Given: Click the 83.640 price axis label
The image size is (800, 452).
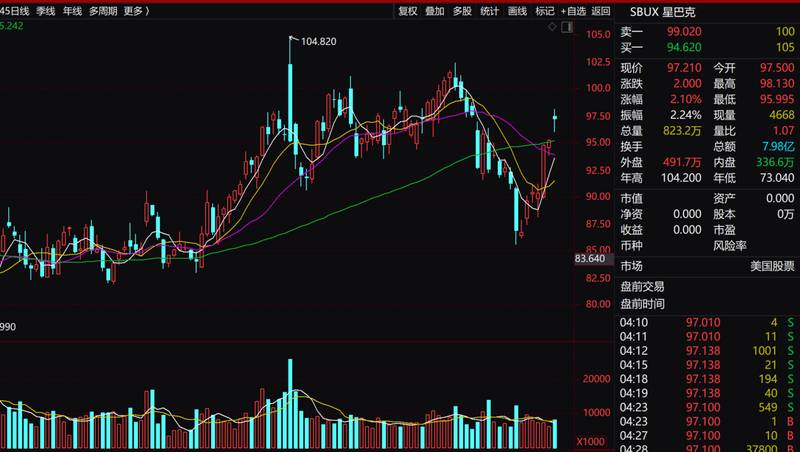Looking at the screenshot, I should (x=590, y=259).
